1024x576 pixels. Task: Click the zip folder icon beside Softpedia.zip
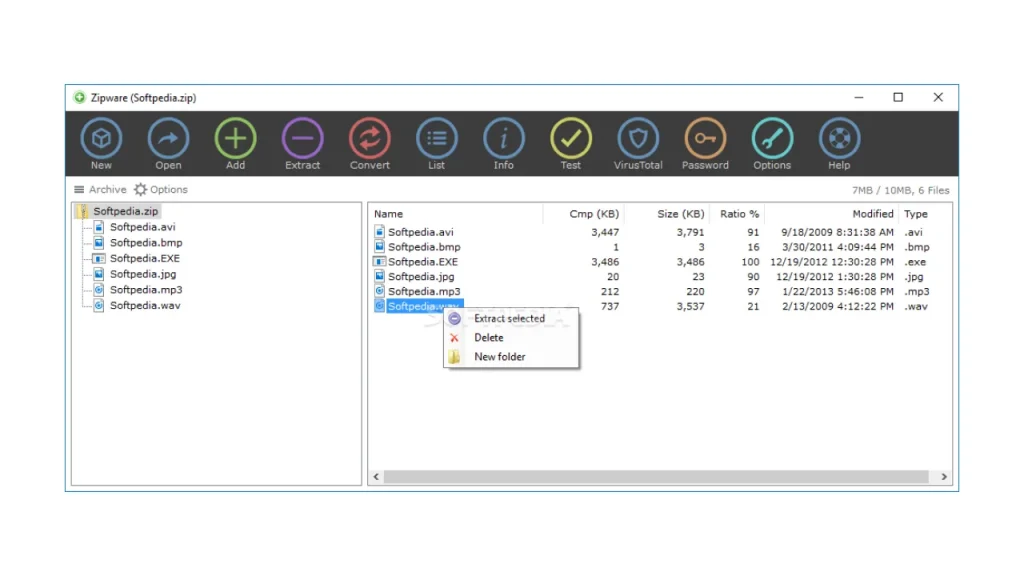click(84, 211)
